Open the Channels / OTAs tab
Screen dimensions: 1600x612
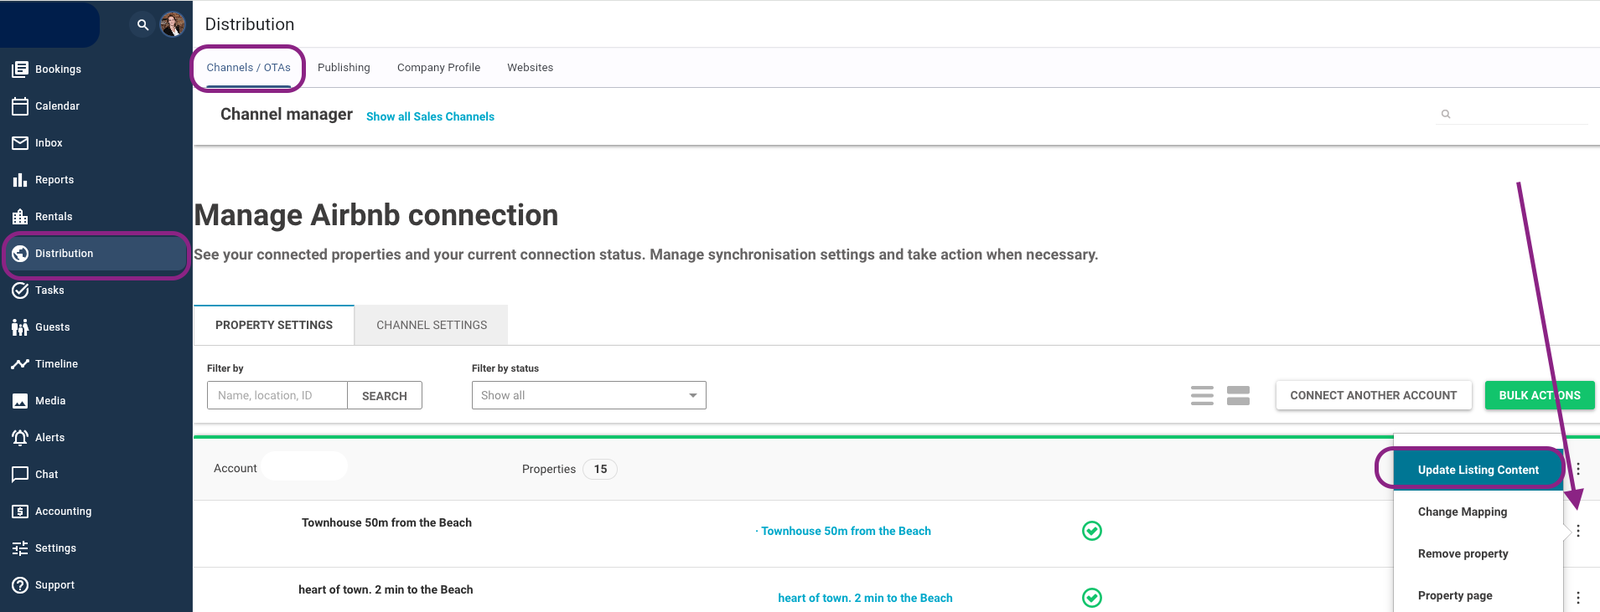(248, 68)
